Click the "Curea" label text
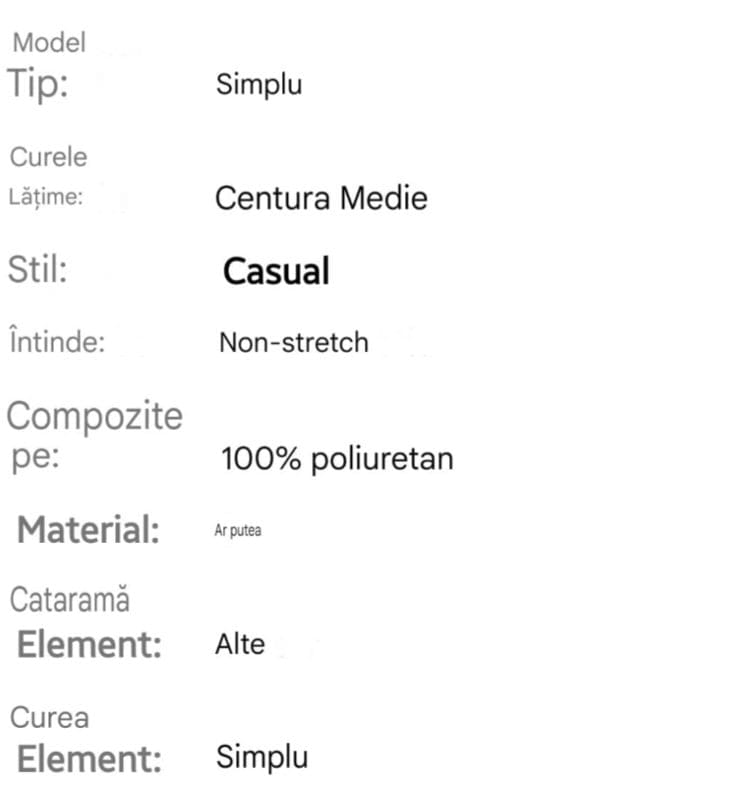 click(49, 717)
